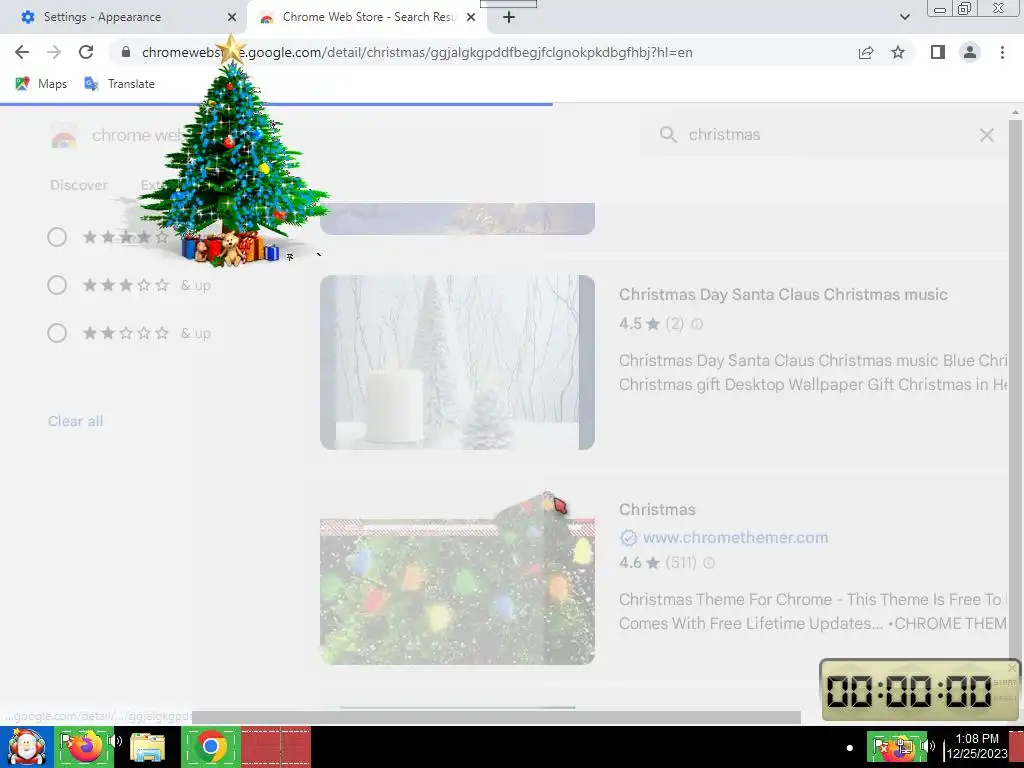This screenshot has width=1024, height=768.
Task: Open the Translate bookmark
Action: [120, 84]
